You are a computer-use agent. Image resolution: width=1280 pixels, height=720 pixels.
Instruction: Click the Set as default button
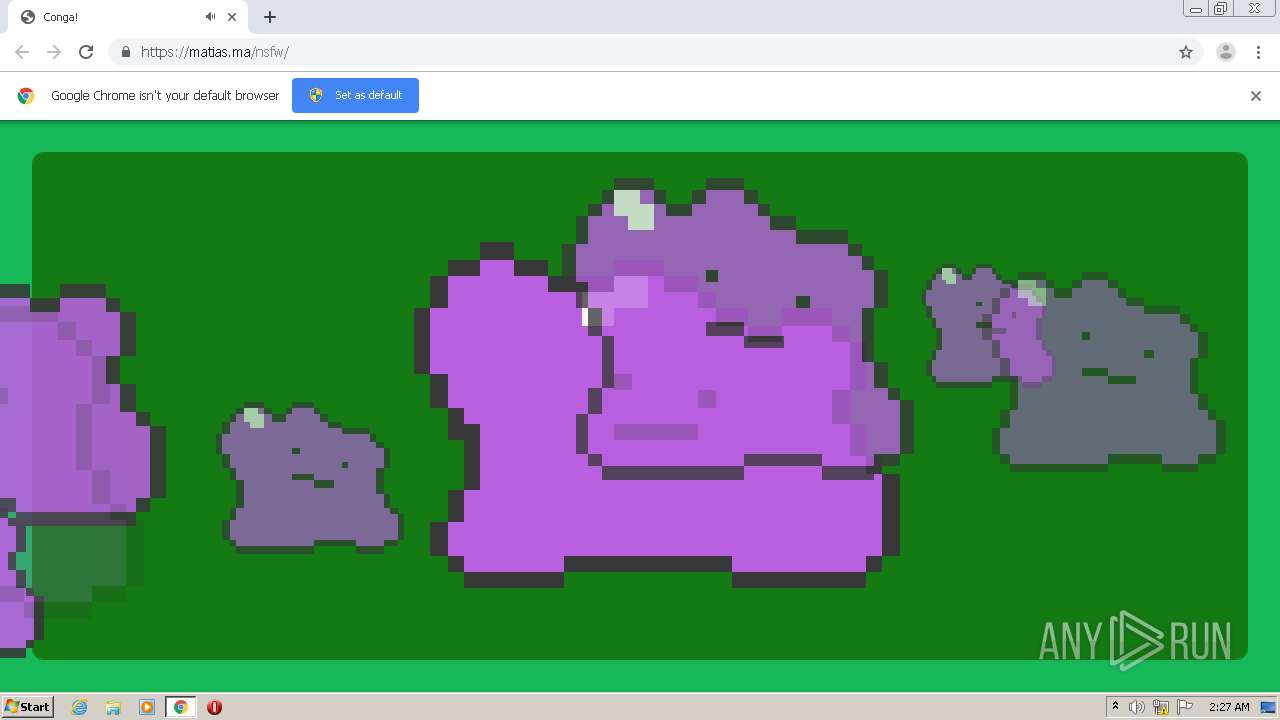(x=355, y=95)
